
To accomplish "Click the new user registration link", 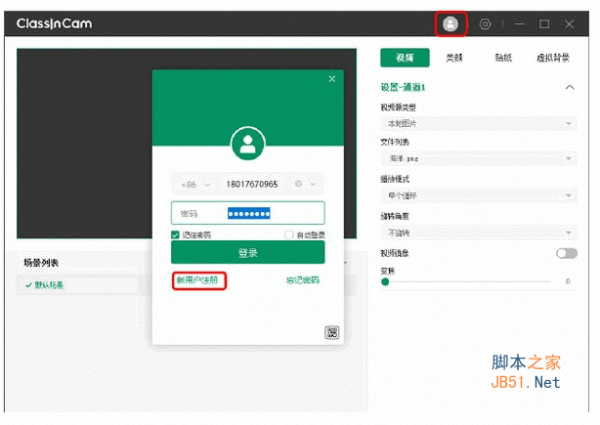I will (198, 280).
